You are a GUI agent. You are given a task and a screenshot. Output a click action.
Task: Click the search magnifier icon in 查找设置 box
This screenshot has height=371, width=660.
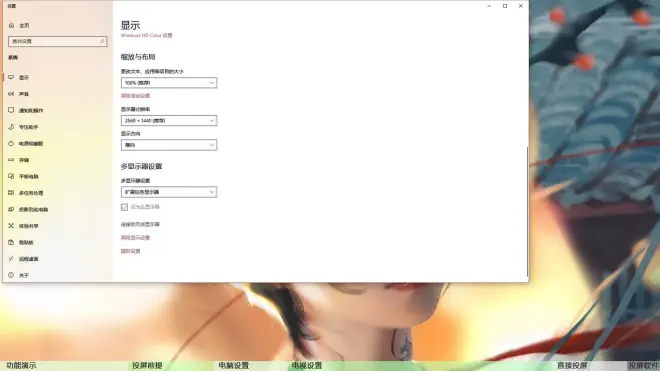101,41
